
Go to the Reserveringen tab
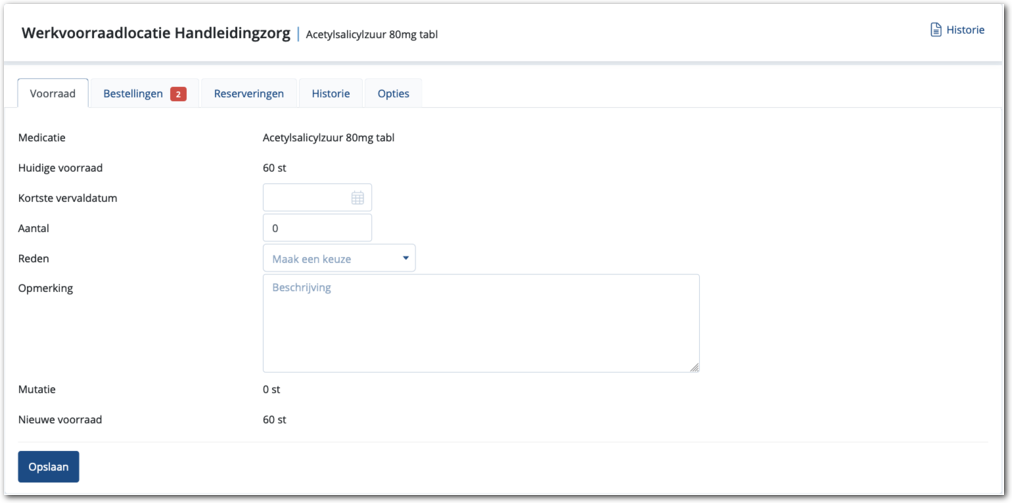point(248,94)
